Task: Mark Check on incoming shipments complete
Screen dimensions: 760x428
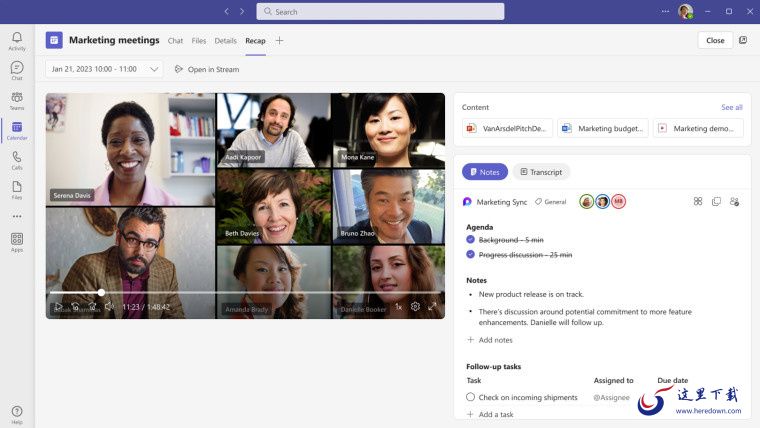Action: click(x=470, y=397)
